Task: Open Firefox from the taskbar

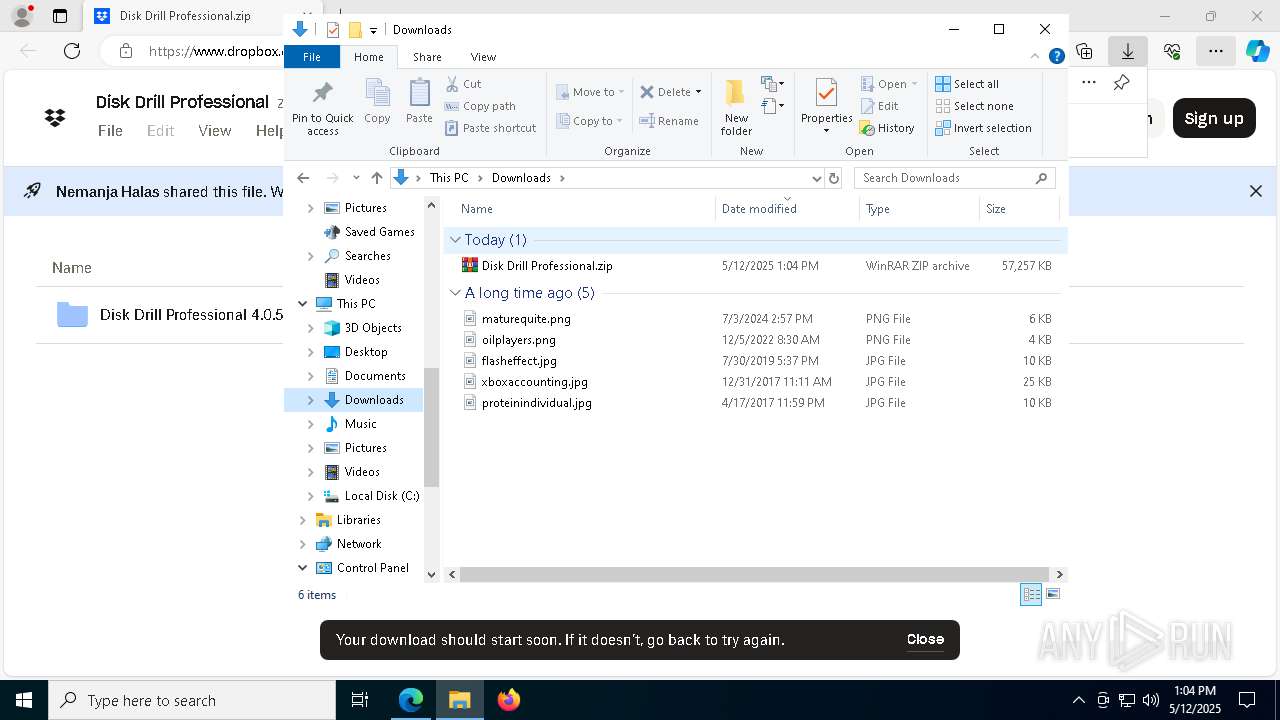Action: pos(508,700)
